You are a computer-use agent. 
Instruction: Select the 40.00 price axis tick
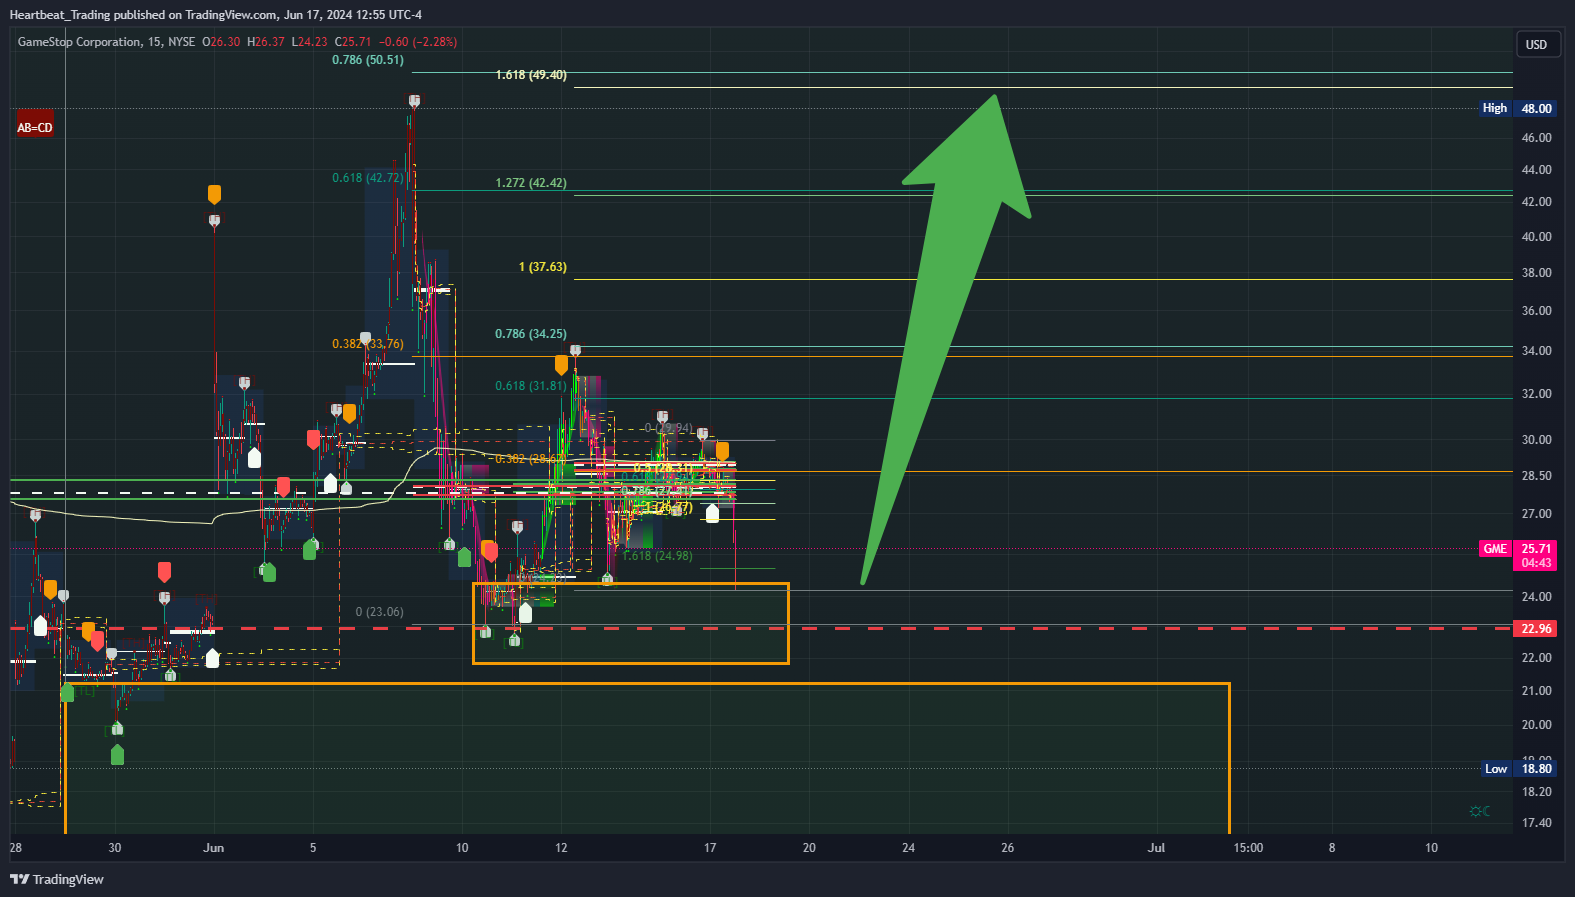[1537, 237]
